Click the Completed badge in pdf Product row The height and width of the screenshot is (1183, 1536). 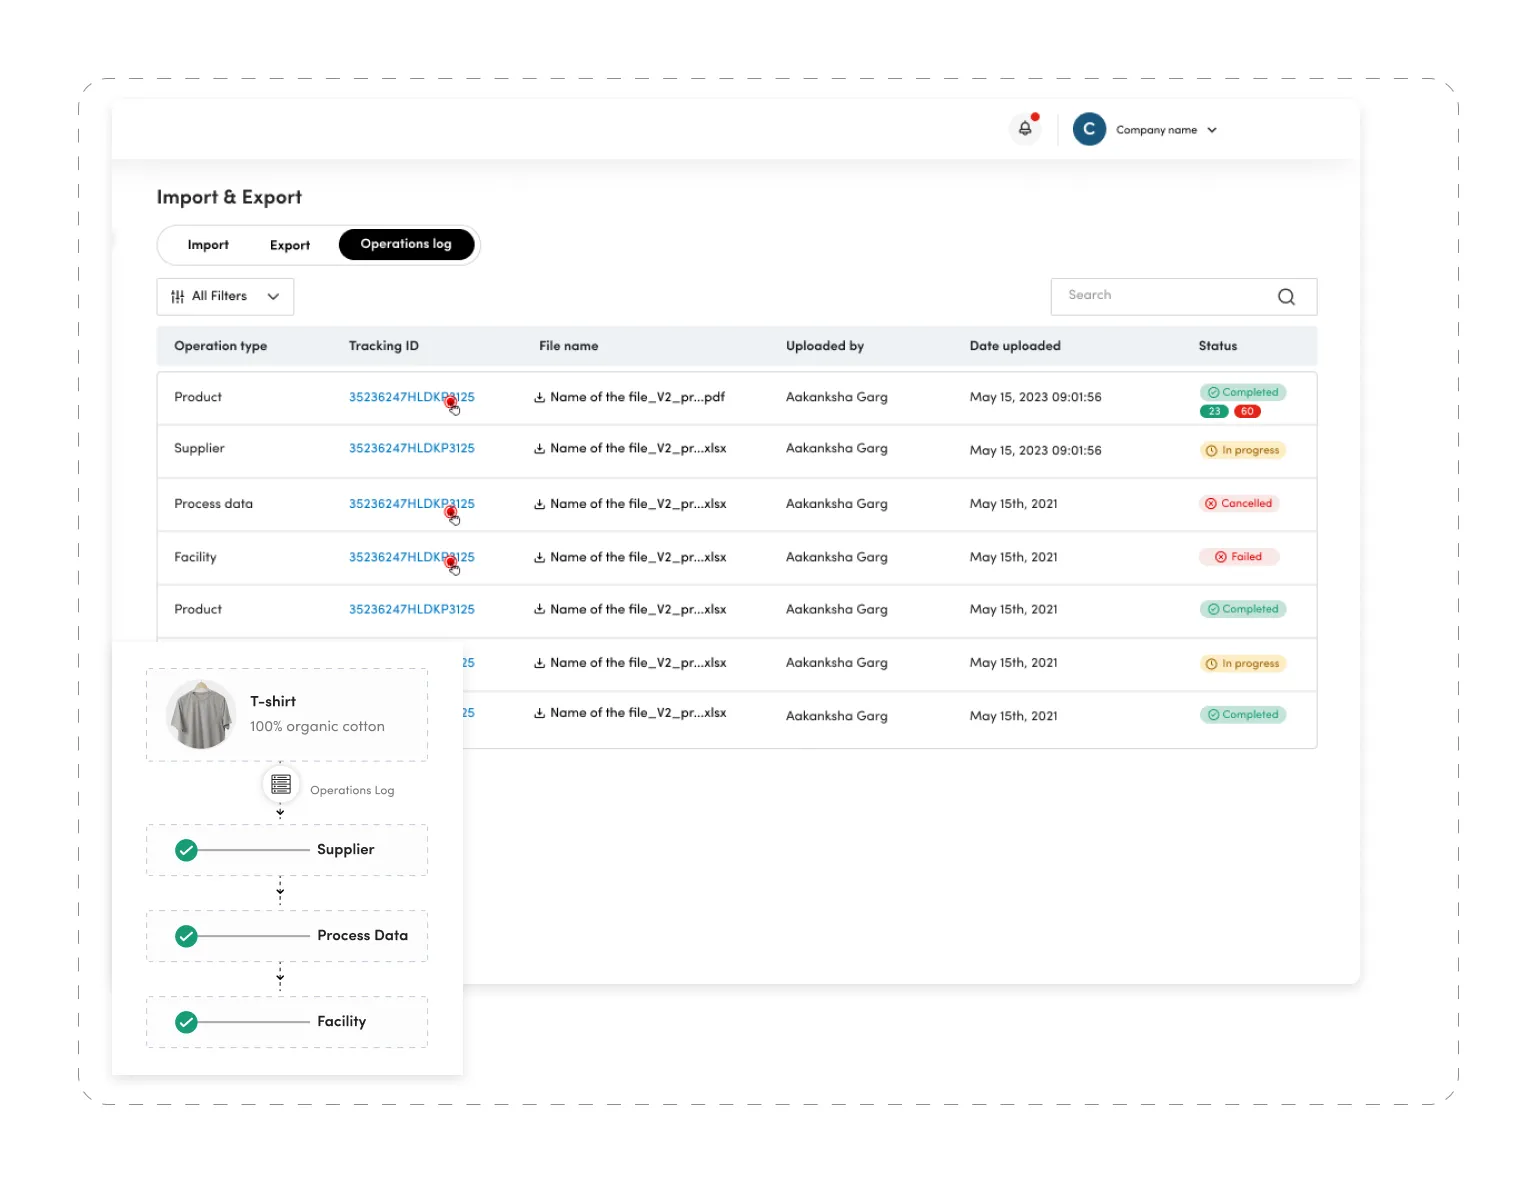1242,392
